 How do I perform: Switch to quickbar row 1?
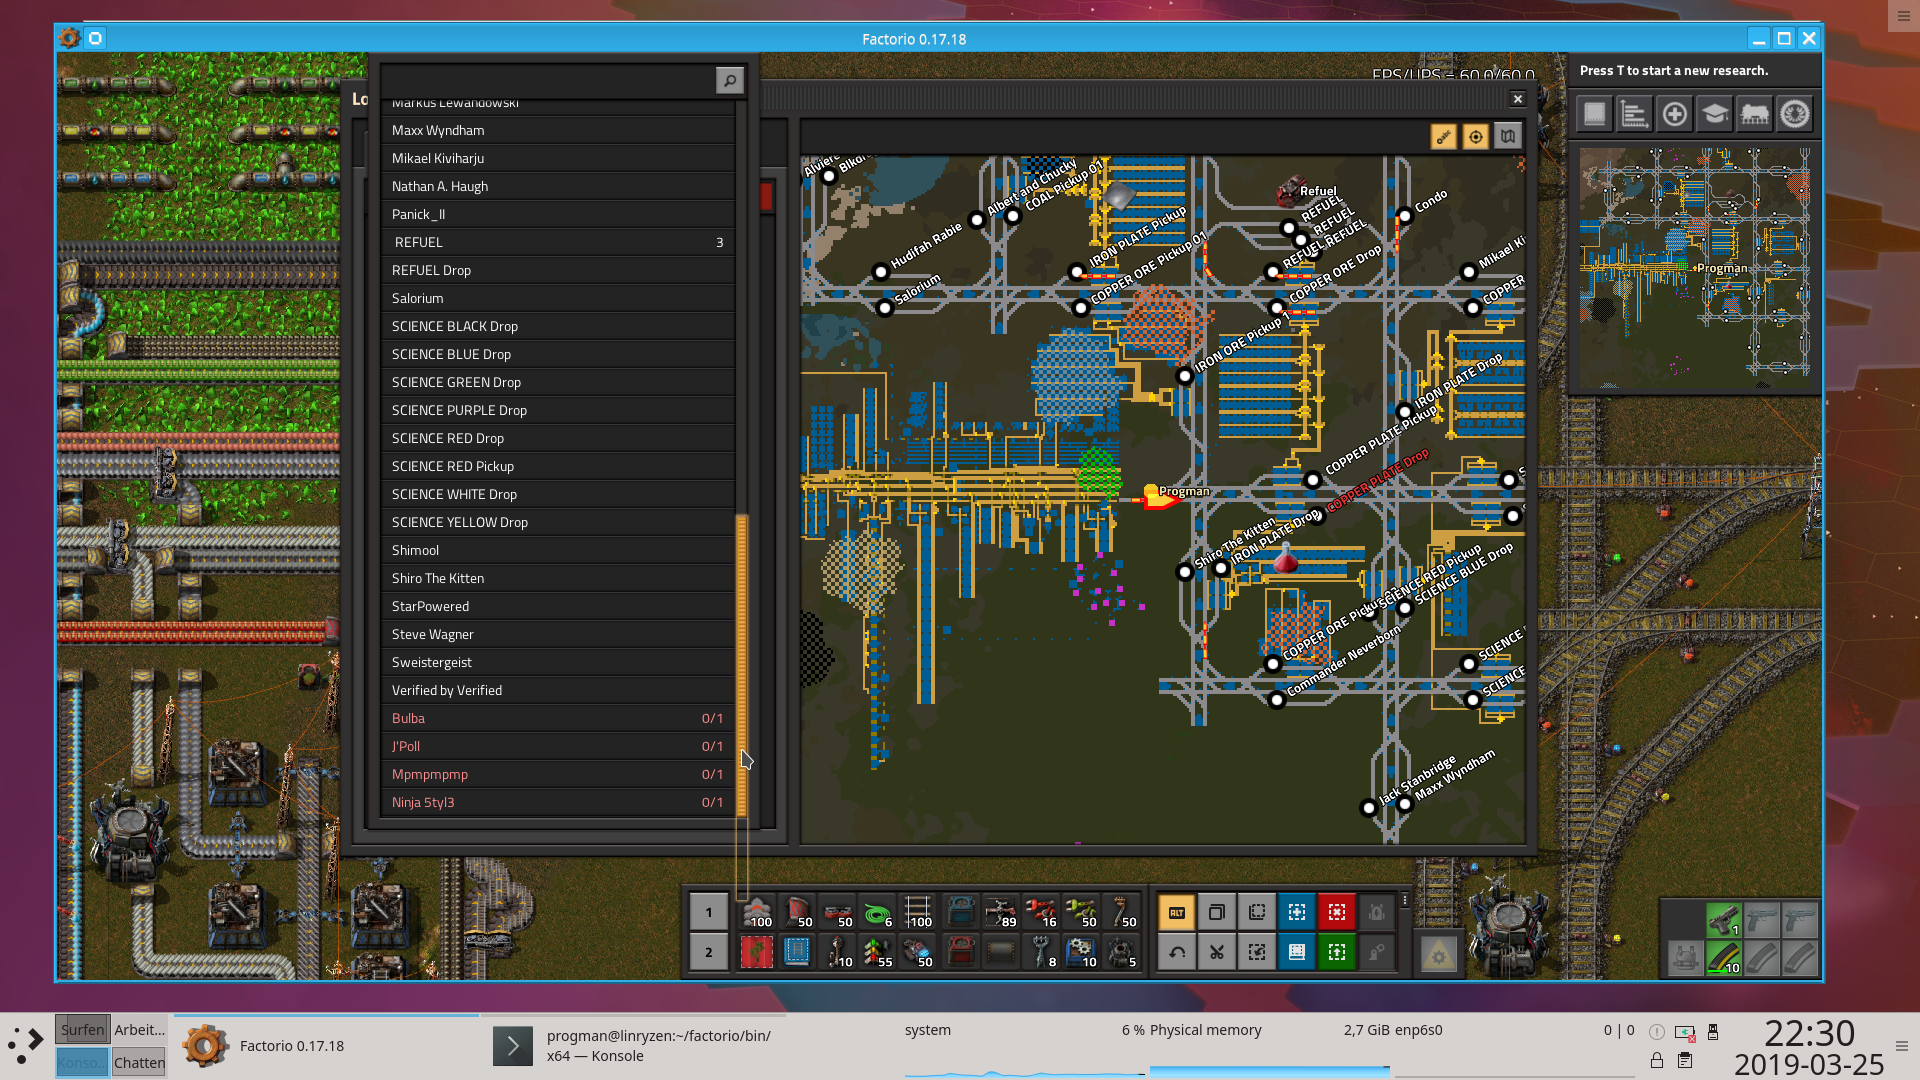(709, 912)
